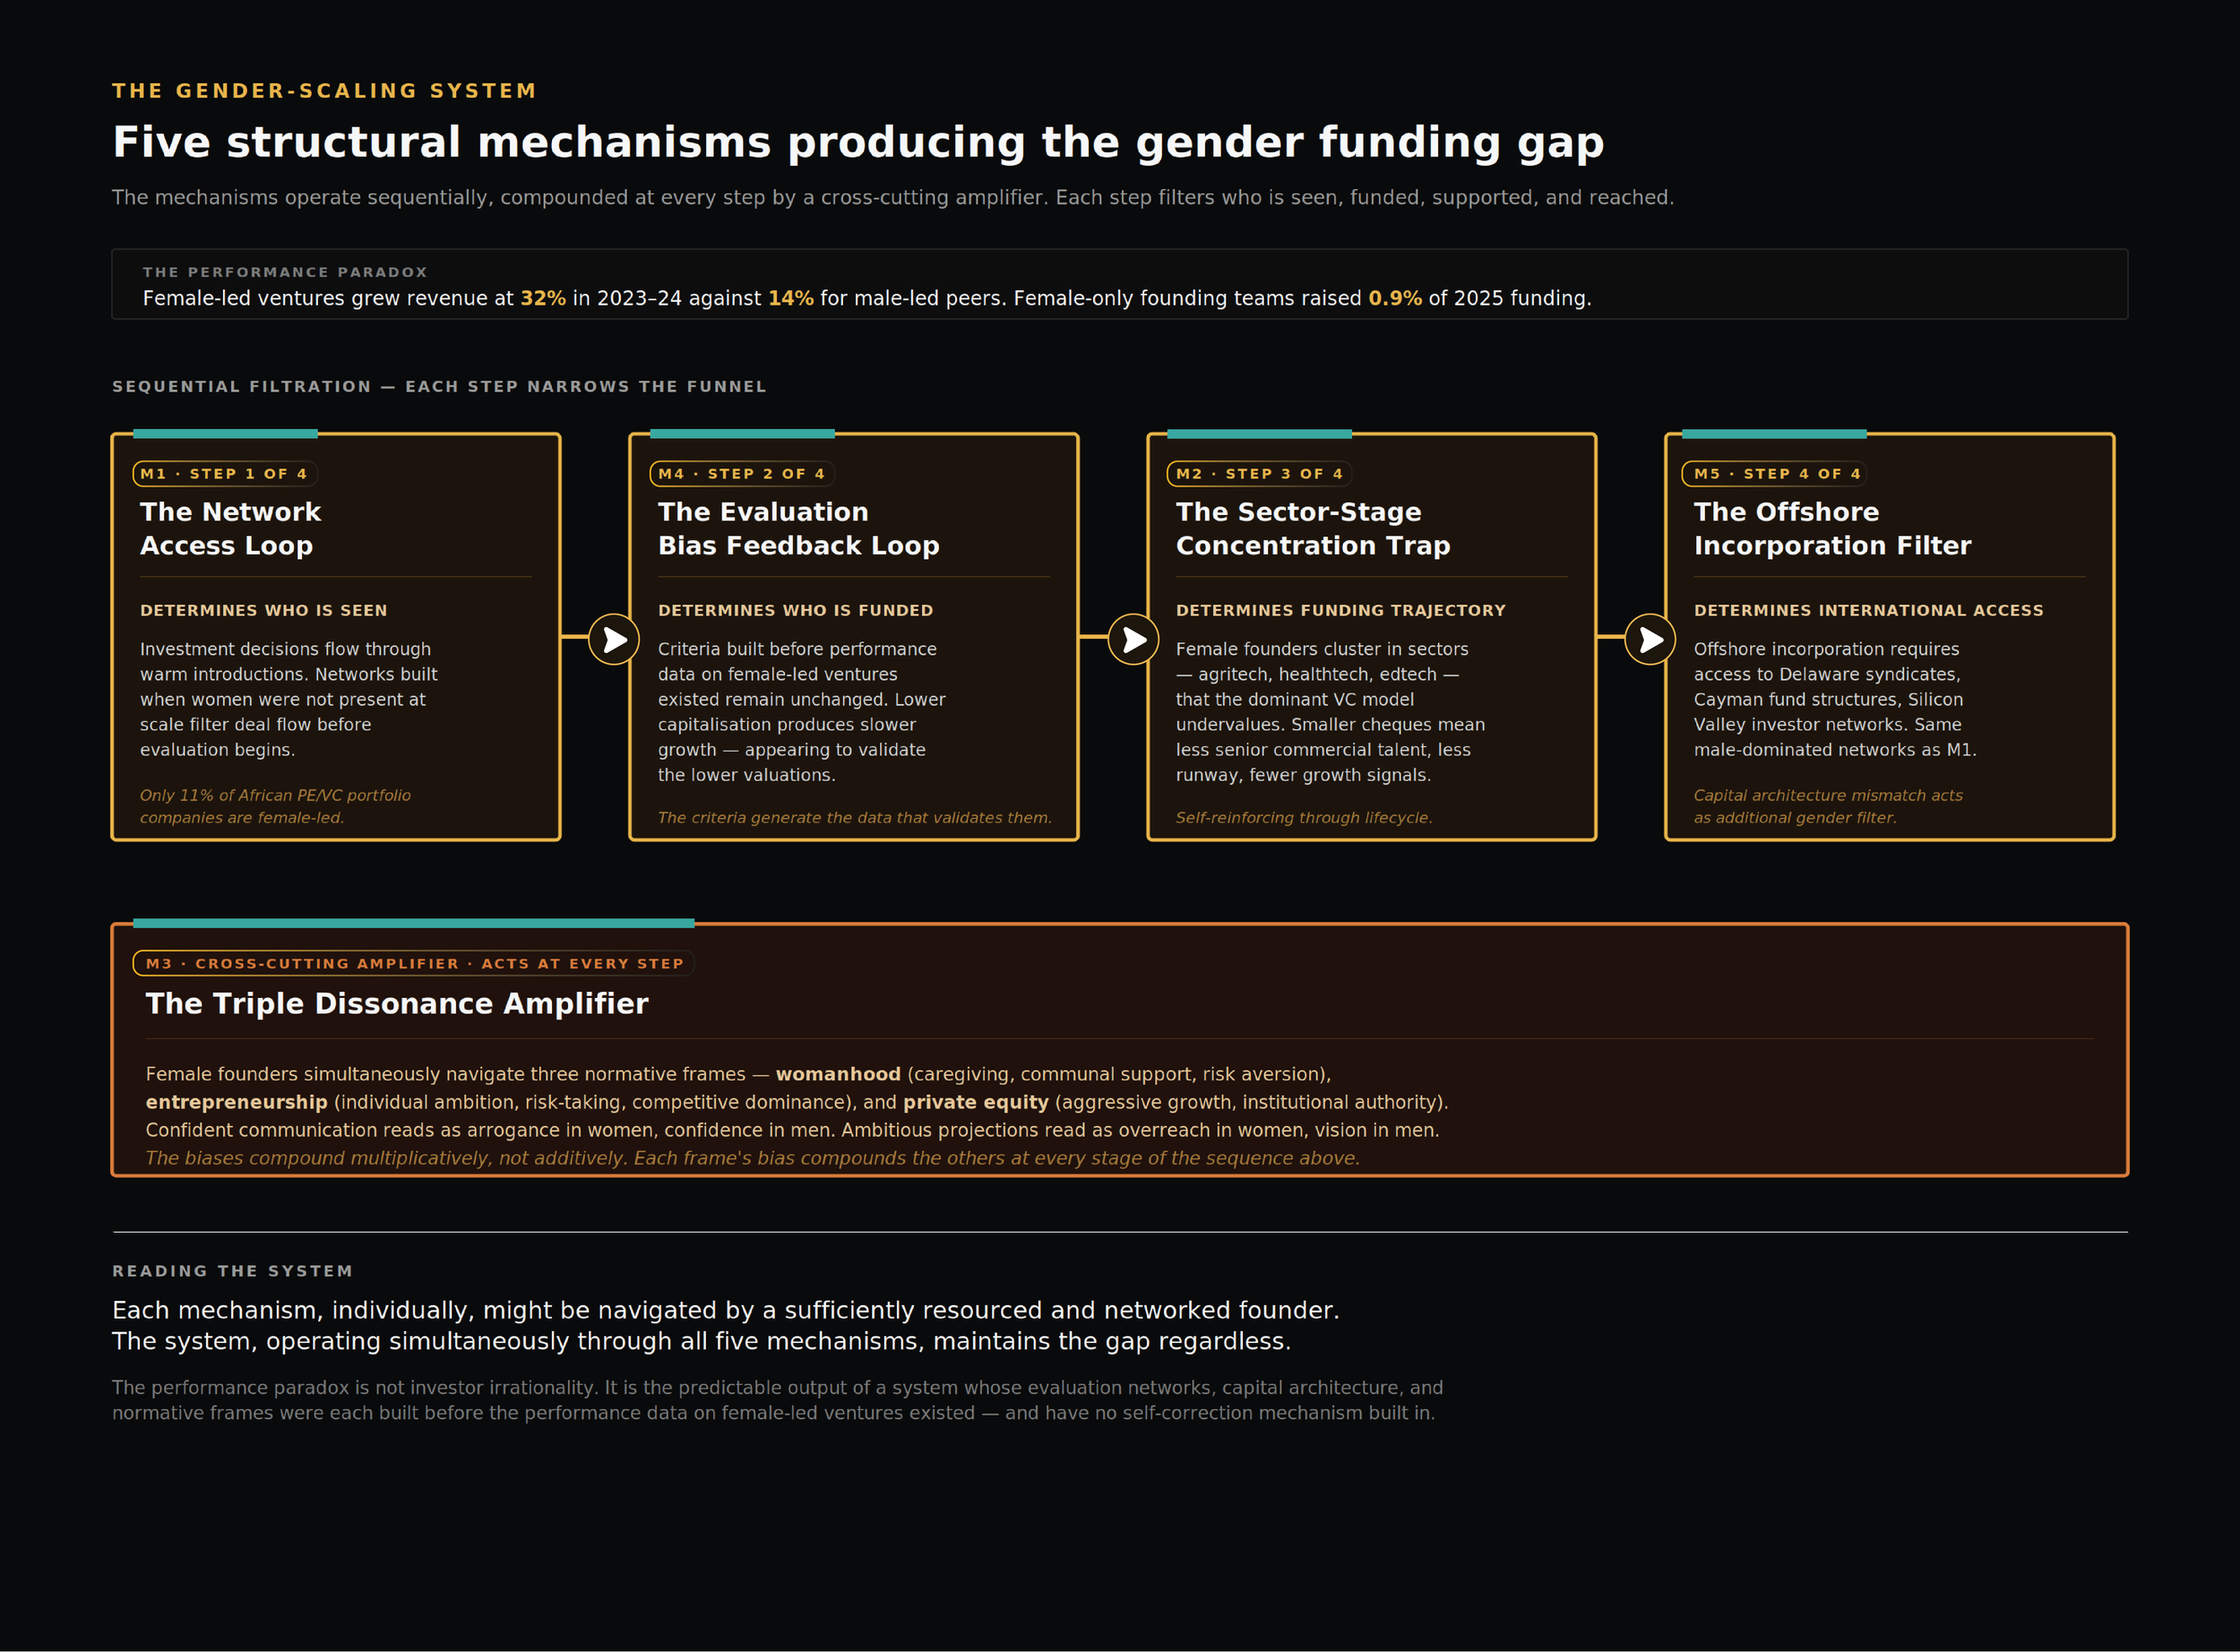Open The Network Access Loop card title
The width and height of the screenshot is (2240, 1652).
pos(230,528)
